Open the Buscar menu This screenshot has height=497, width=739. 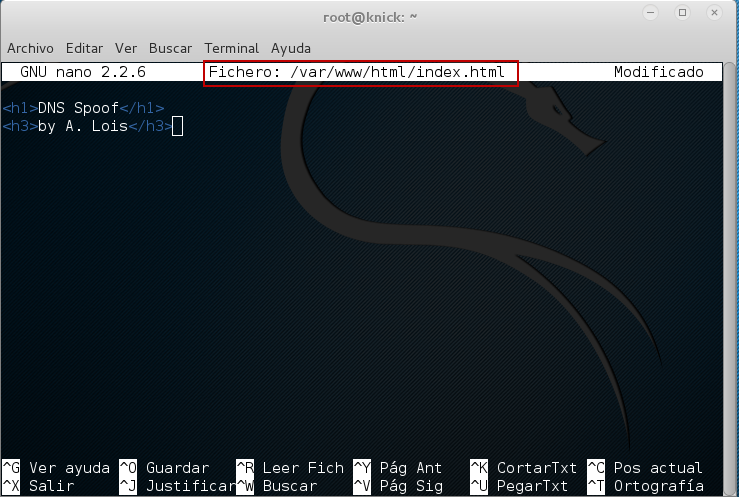coord(170,49)
